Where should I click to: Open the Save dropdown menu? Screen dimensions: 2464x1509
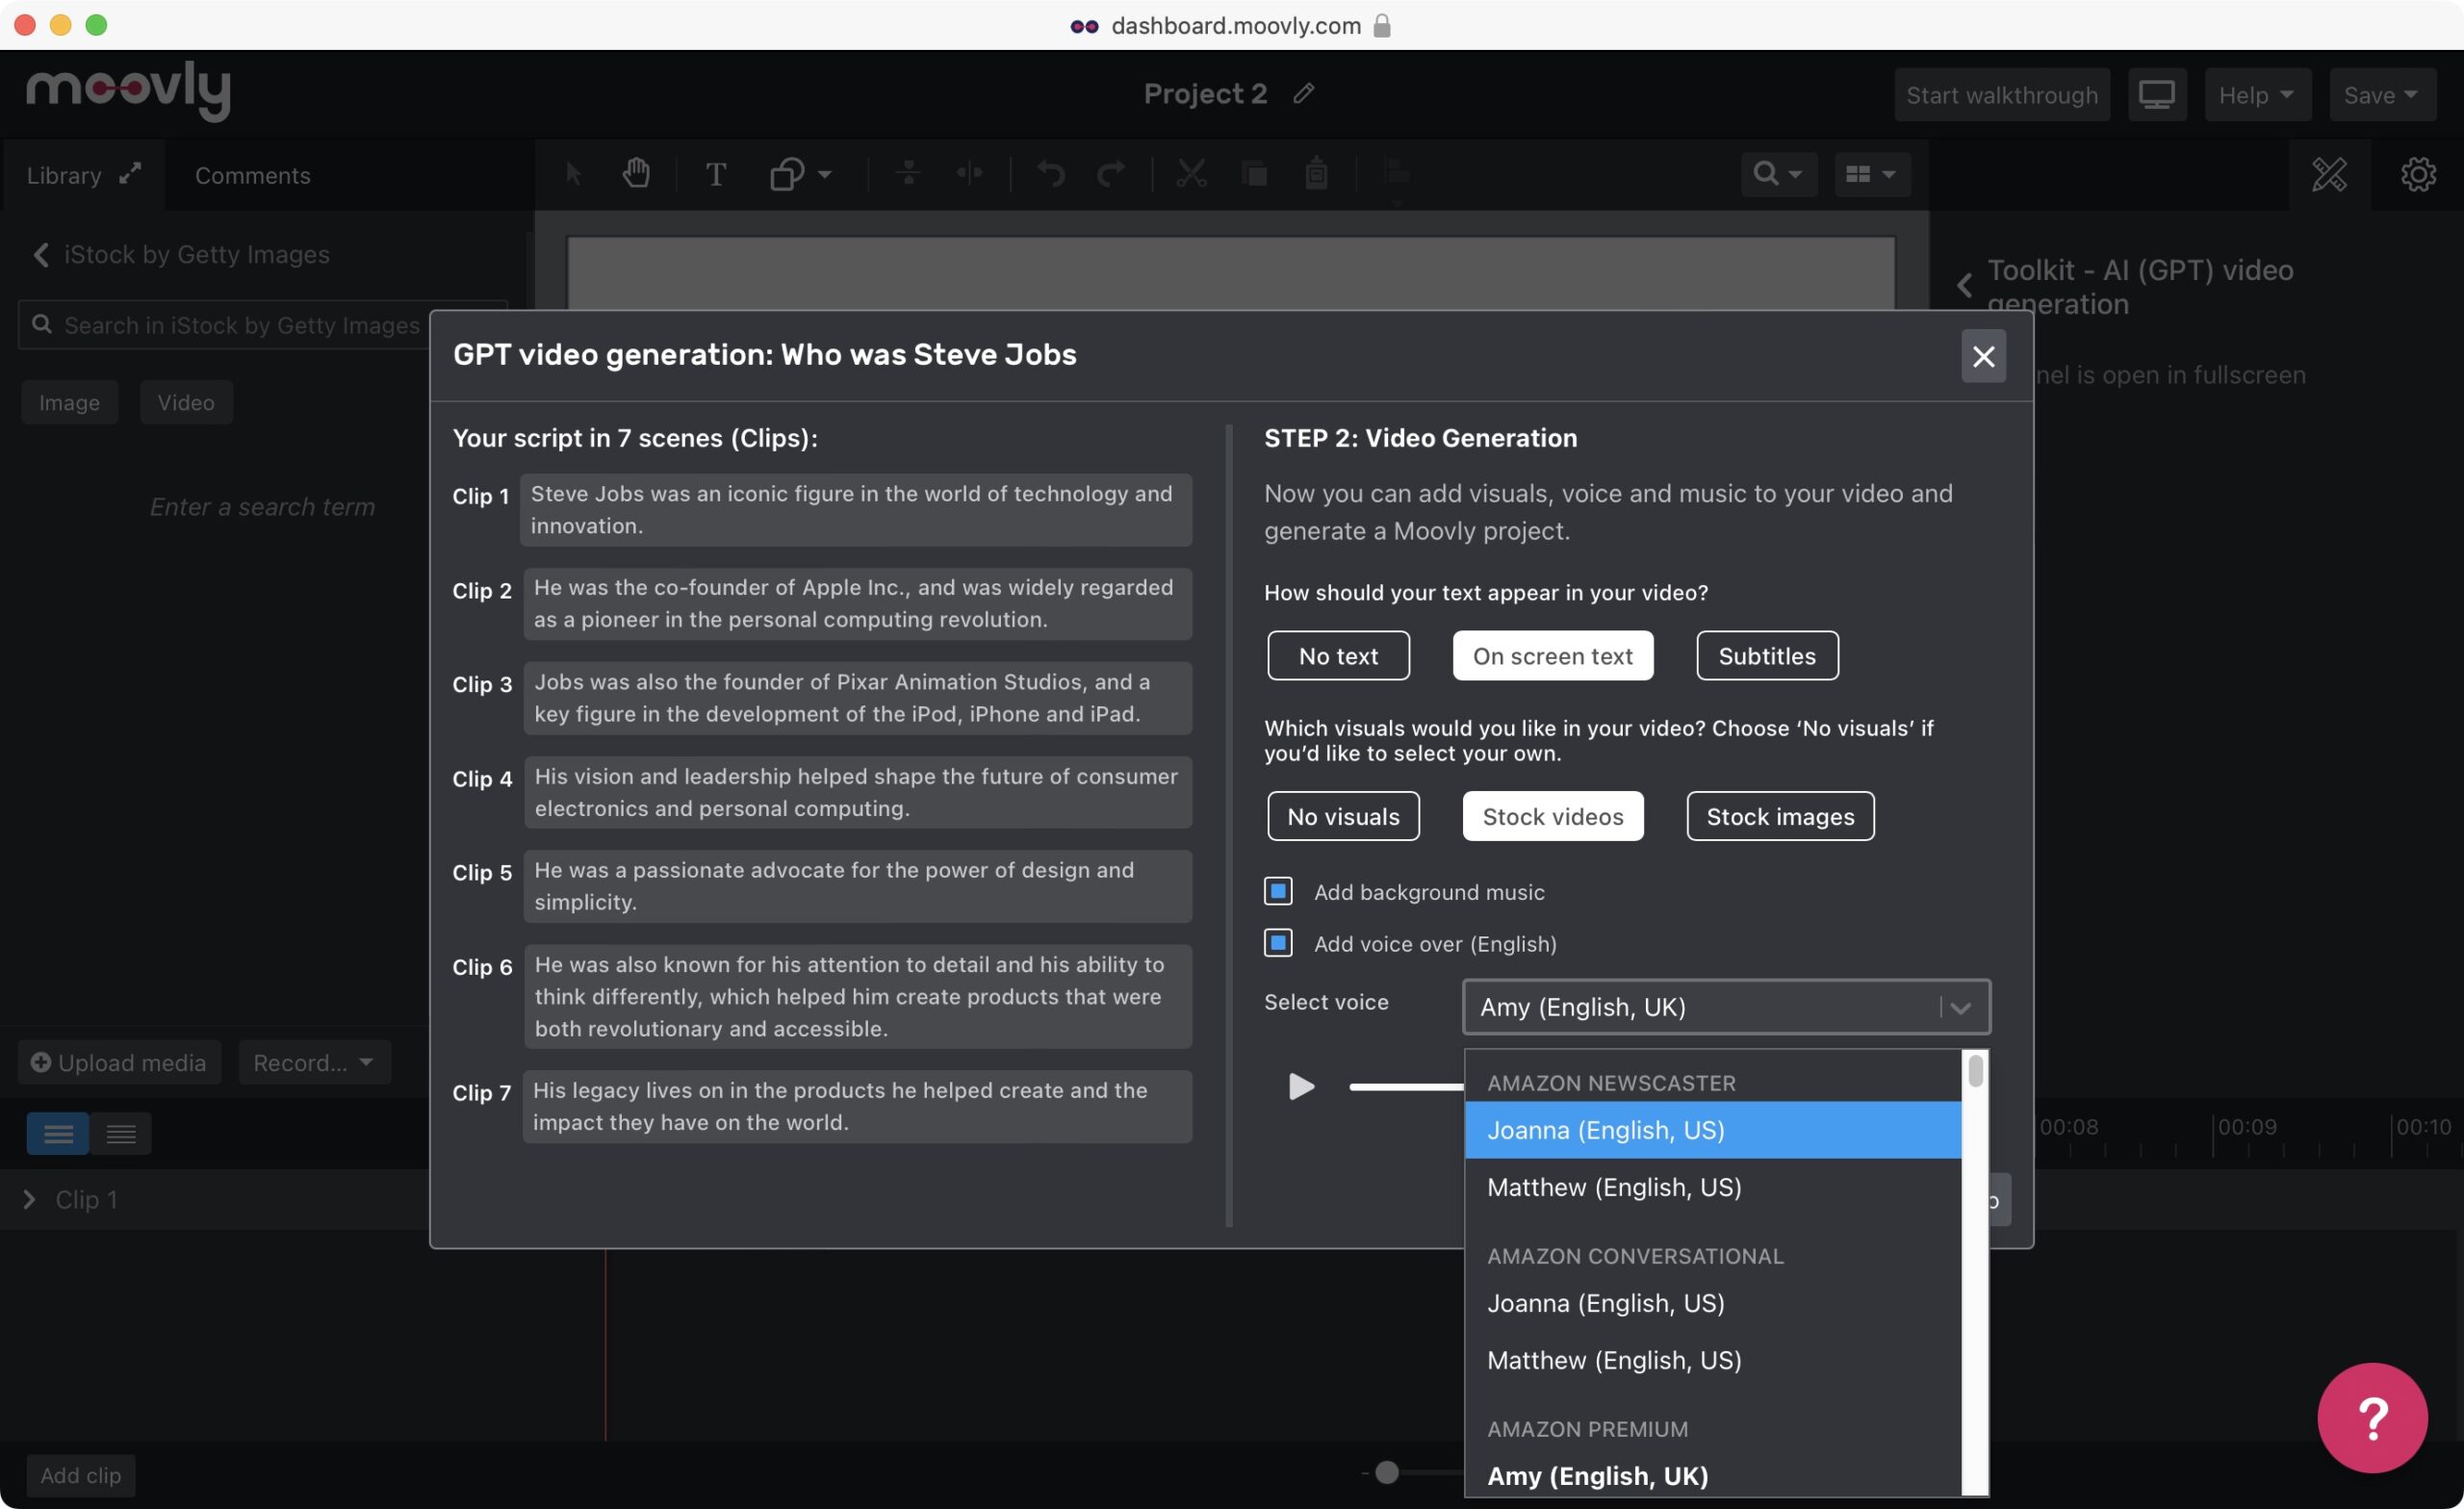click(2382, 95)
